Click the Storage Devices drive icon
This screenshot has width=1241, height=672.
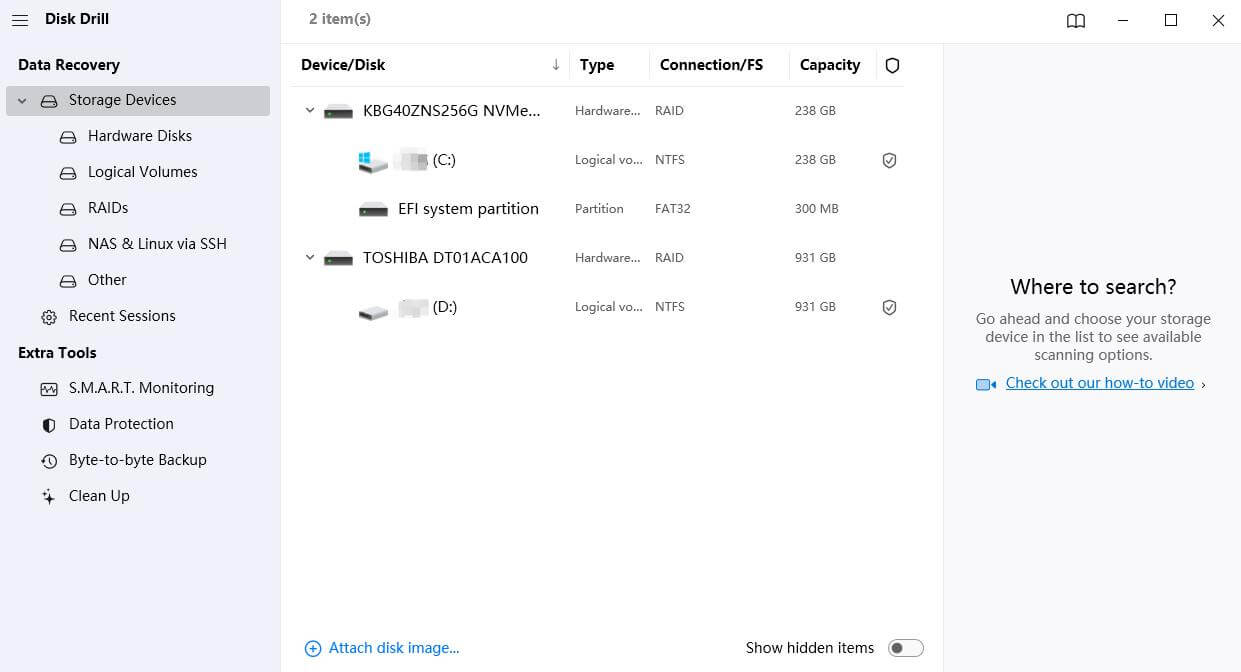tap(49, 101)
